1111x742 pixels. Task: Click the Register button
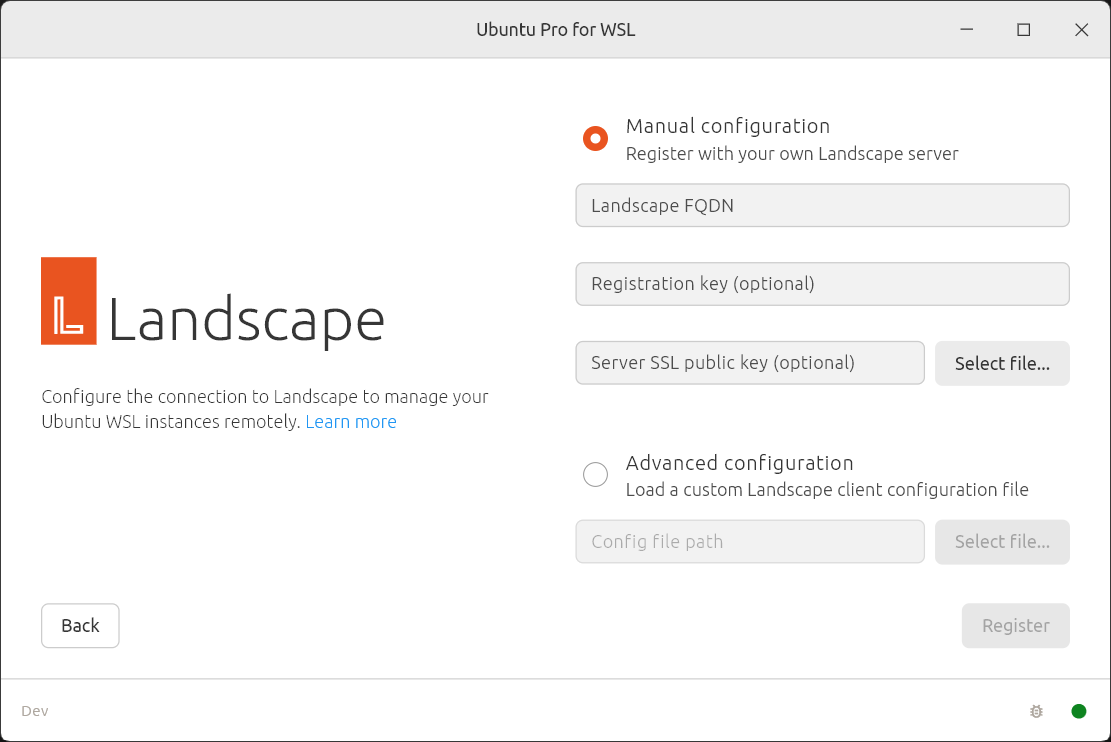(x=1015, y=625)
